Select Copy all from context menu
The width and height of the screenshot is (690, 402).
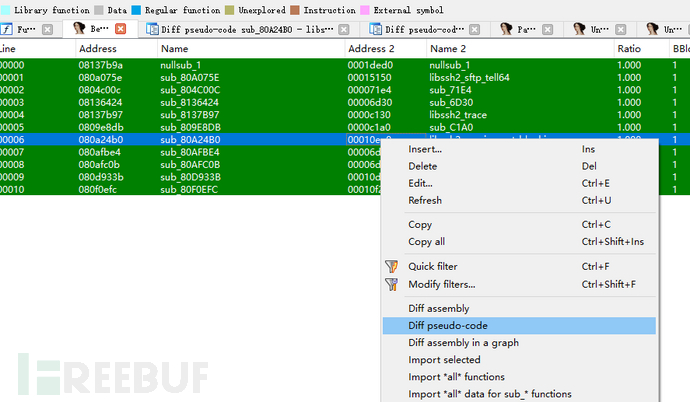pyautogui.click(x=427, y=241)
